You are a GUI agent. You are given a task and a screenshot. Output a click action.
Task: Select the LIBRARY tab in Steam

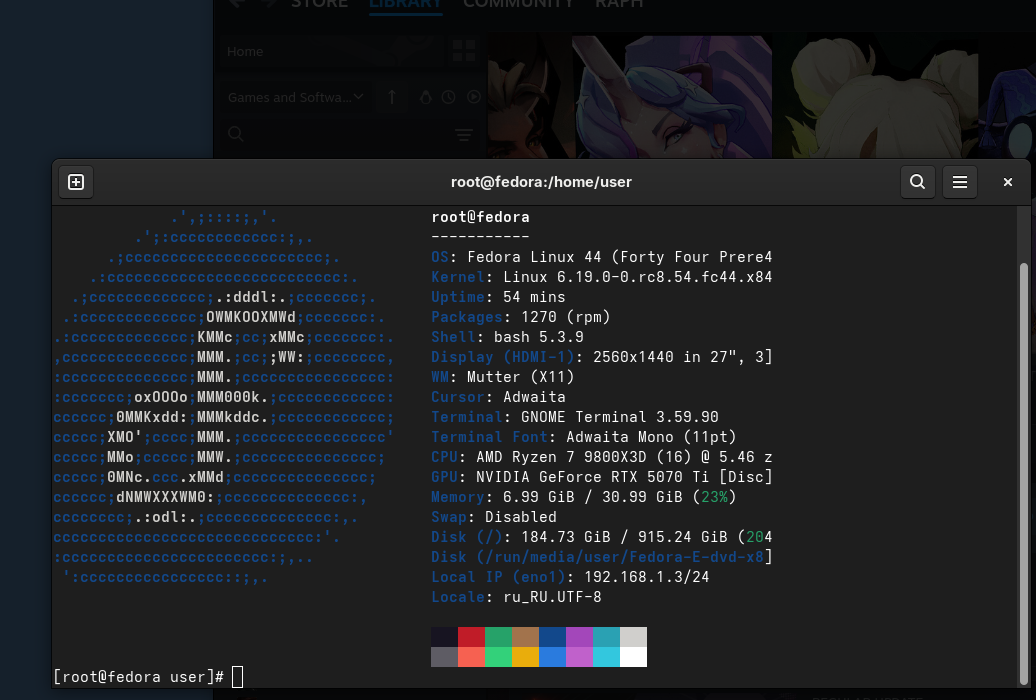(406, 3)
